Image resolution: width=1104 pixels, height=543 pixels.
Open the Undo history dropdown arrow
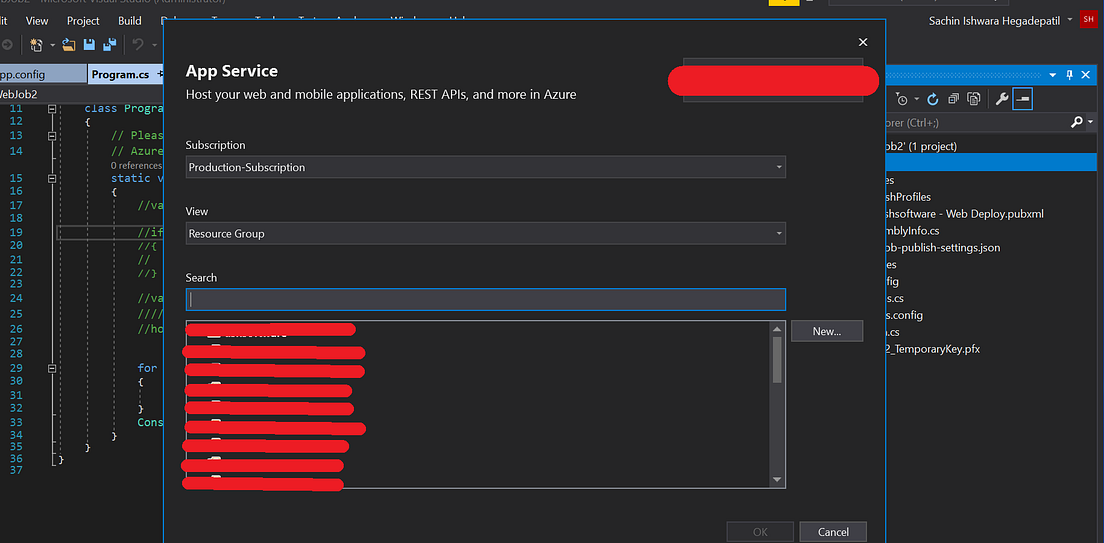coord(153,46)
